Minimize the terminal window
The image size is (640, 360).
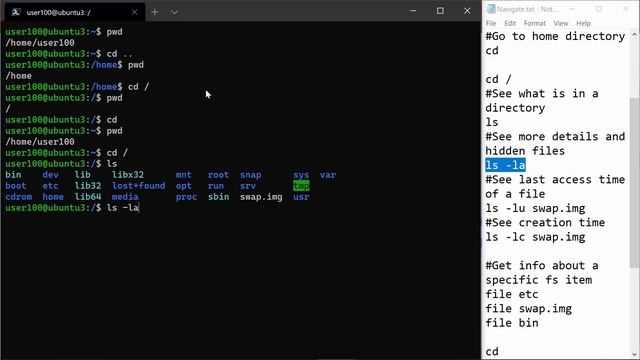coord(413,11)
